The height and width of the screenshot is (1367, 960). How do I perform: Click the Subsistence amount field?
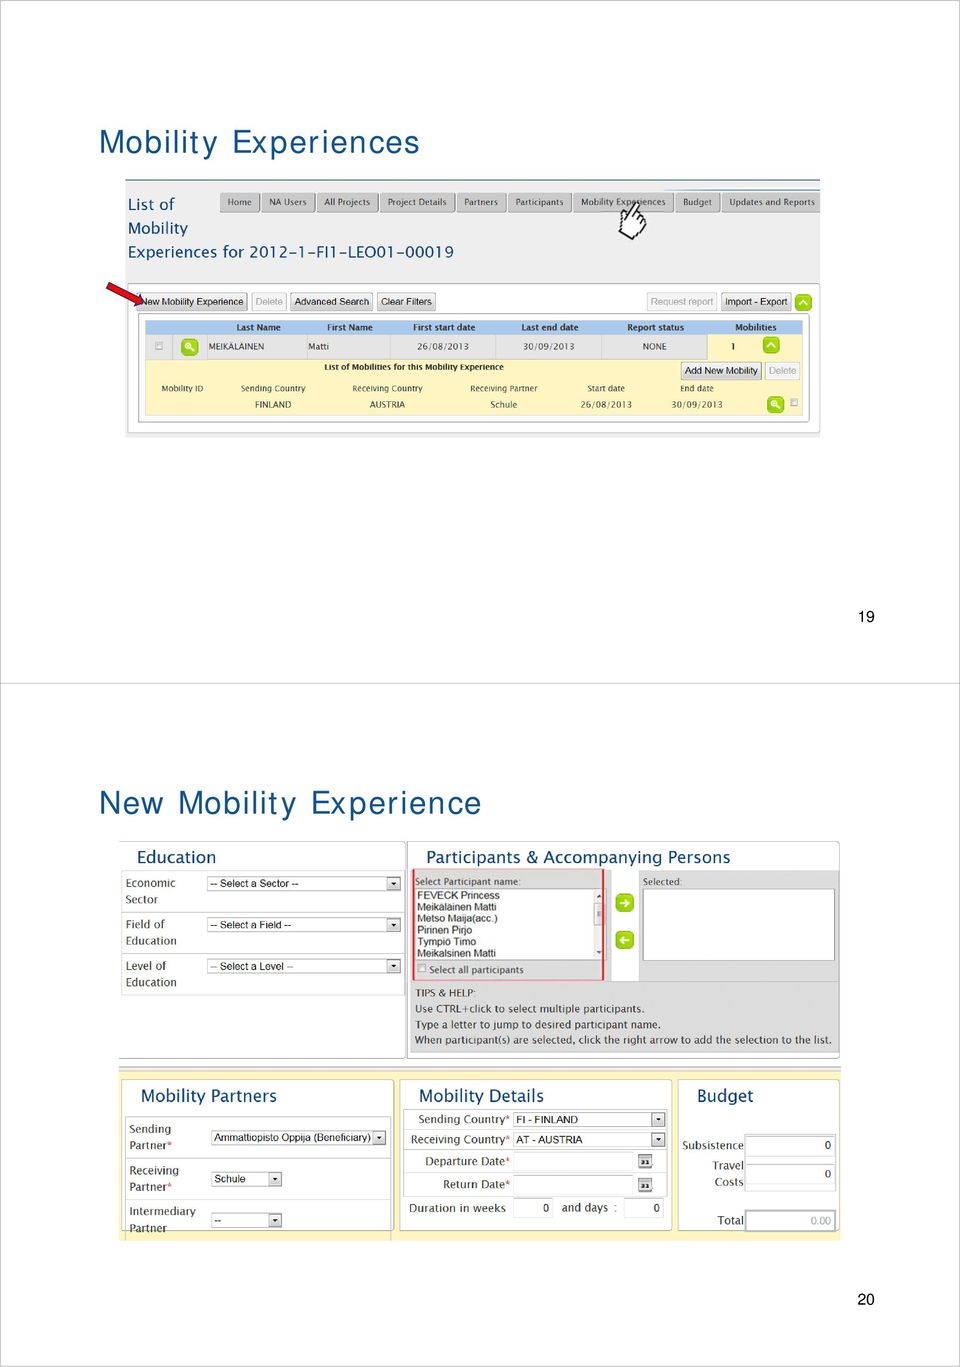pyautogui.click(x=791, y=1146)
